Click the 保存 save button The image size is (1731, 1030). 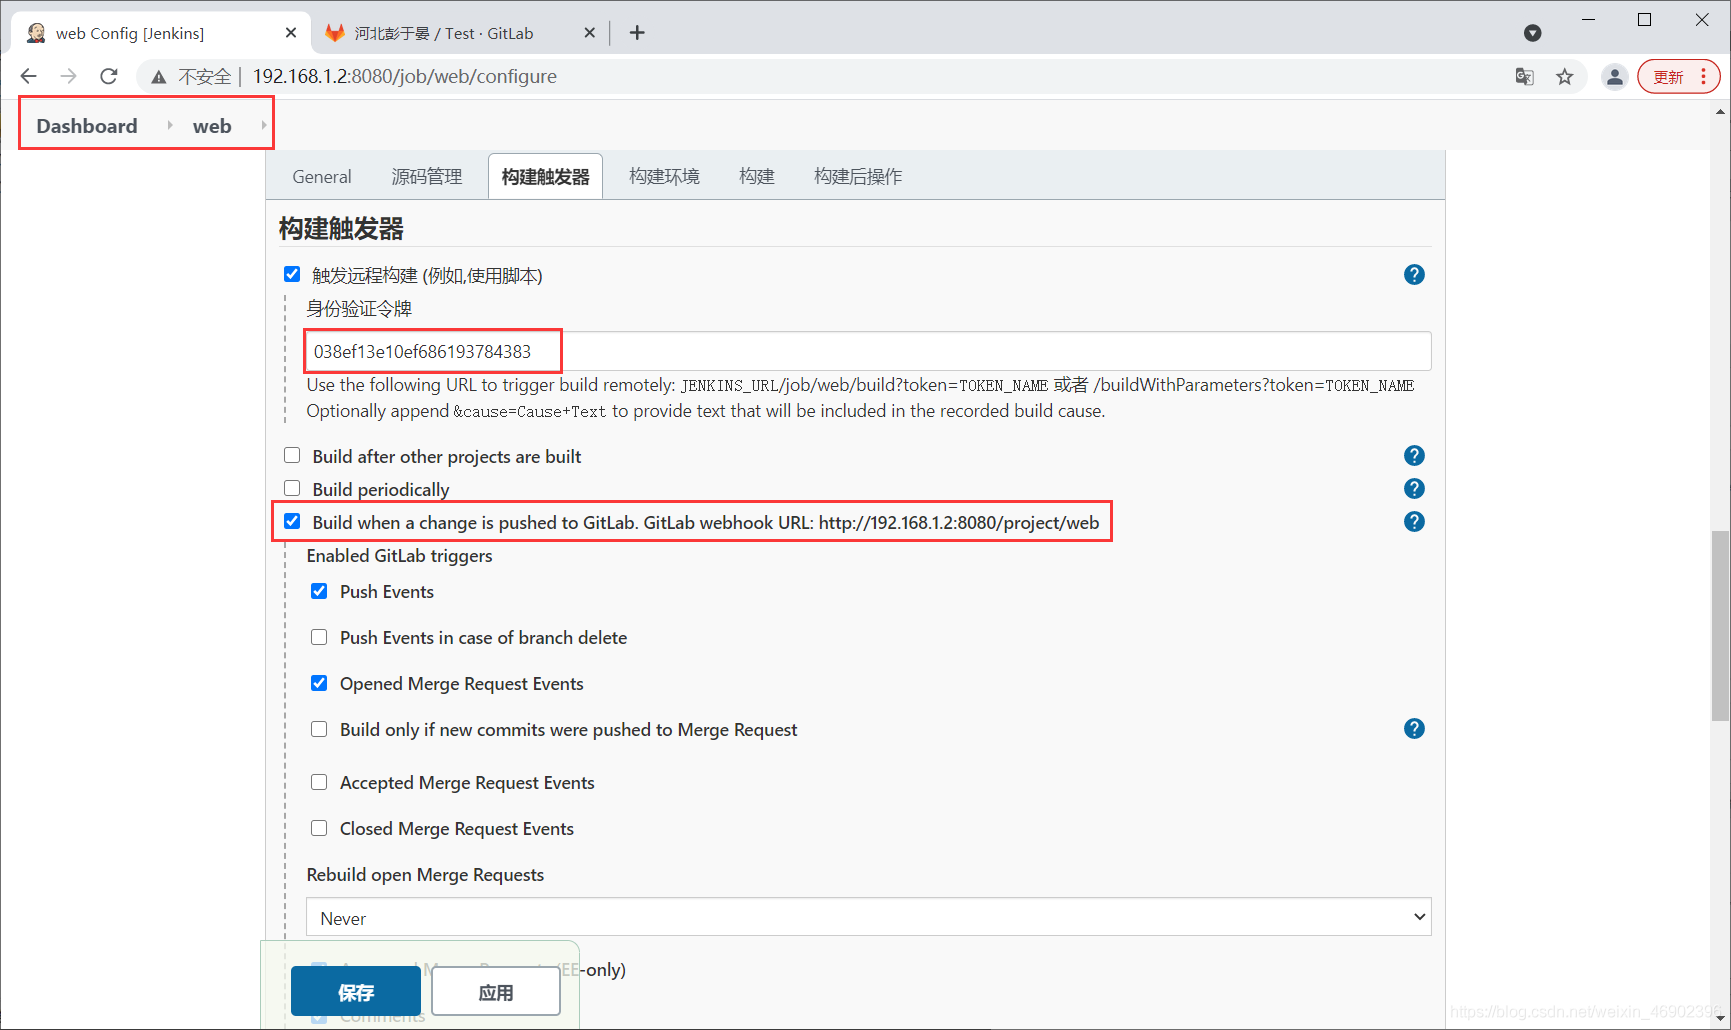tap(356, 992)
